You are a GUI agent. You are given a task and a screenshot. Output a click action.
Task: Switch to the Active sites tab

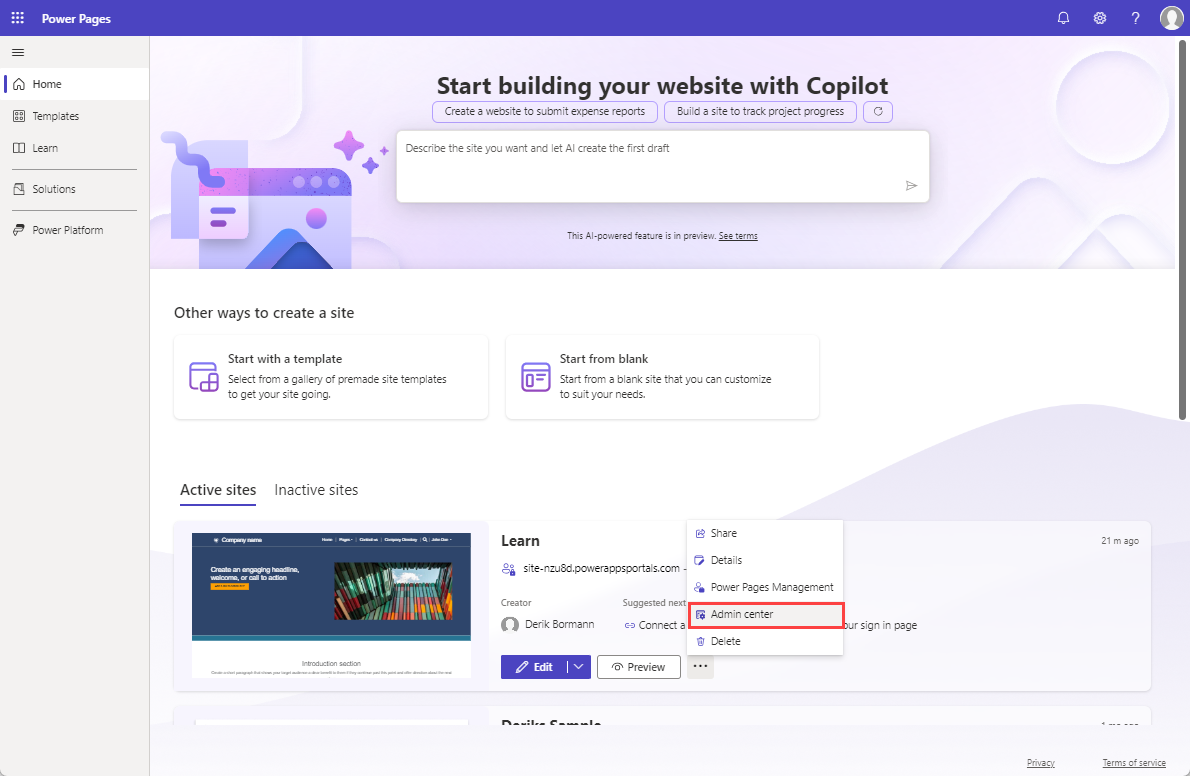[x=218, y=491]
